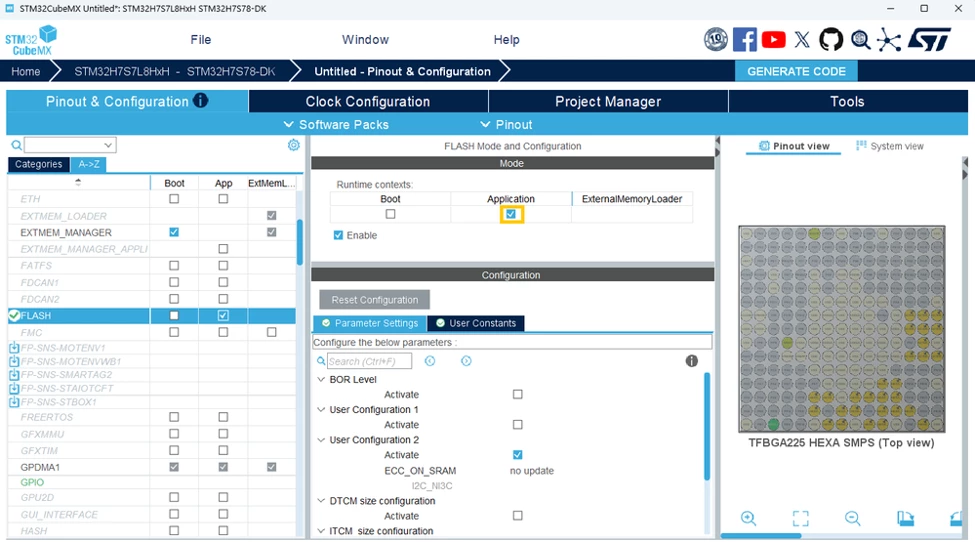This screenshot has height=542, width=975.
Task: Click the download icon for FP-SNS-MOTENV1
Action: click(14, 348)
